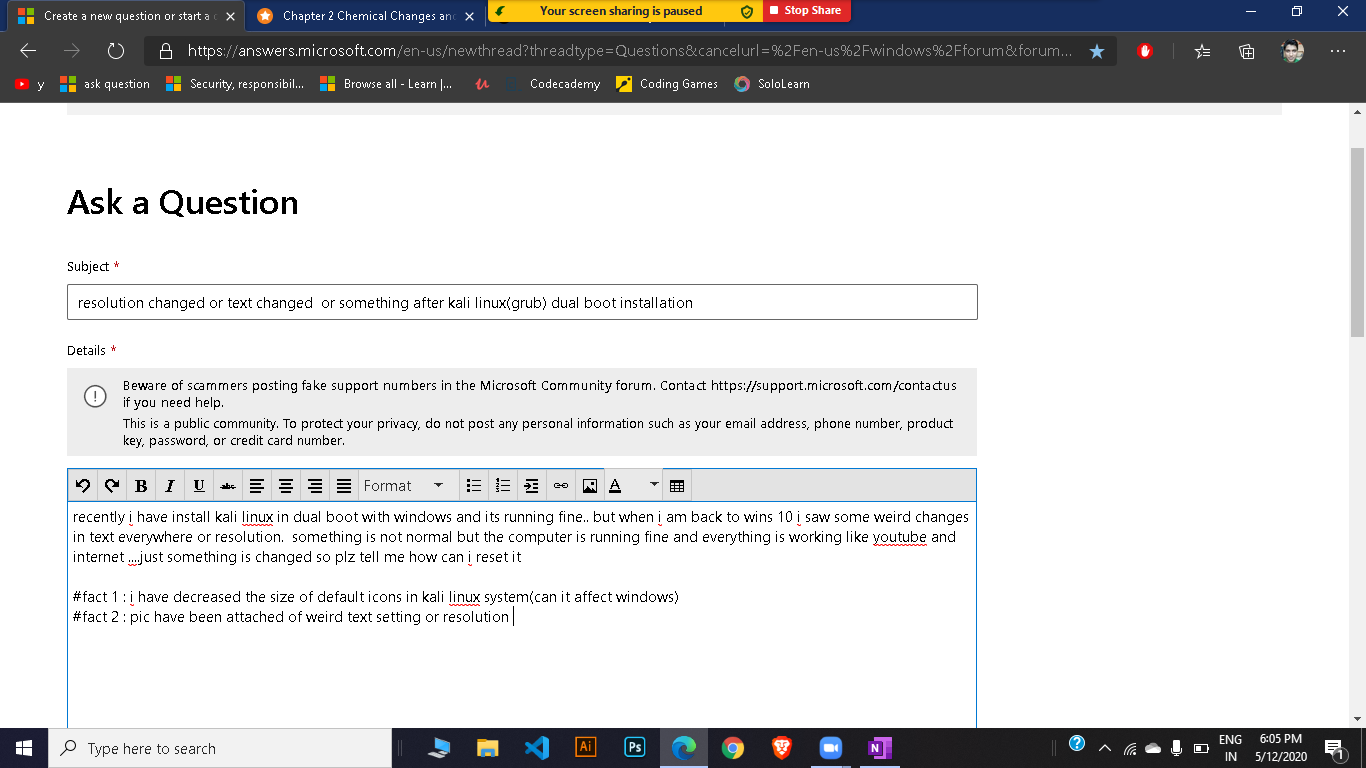1366x768 pixels.
Task: Insert a table
Action: 677,486
